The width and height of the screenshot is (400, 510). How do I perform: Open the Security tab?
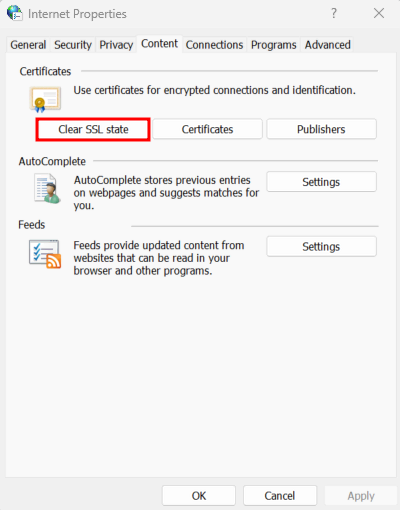(x=73, y=45)
